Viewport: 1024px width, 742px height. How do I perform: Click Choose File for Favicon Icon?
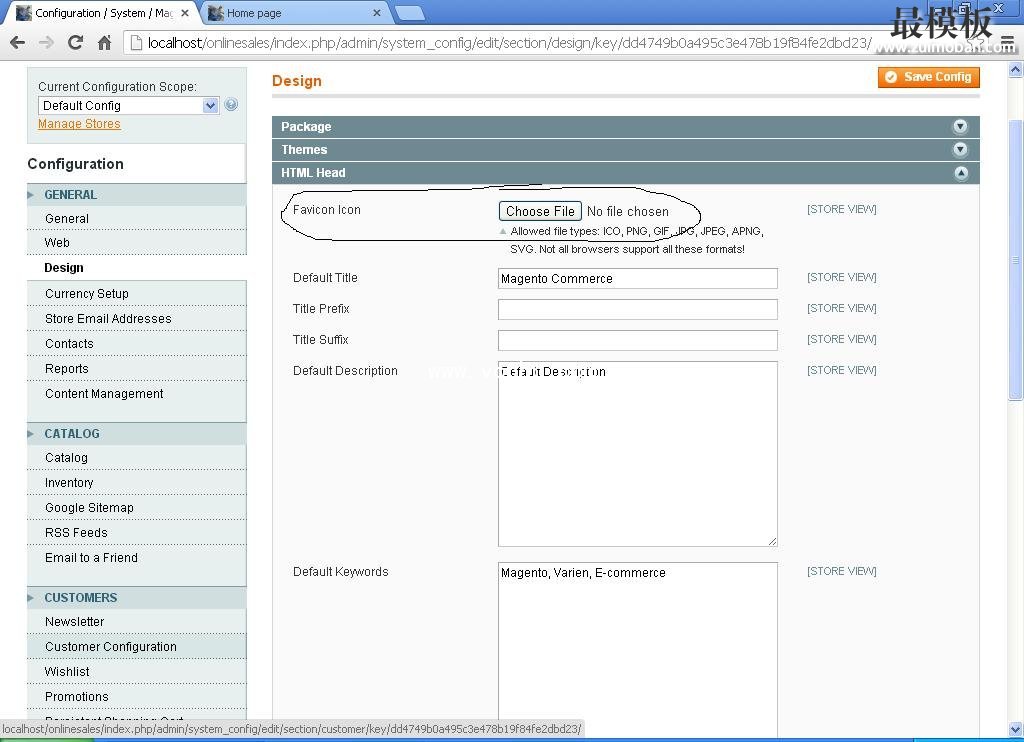click(x=540, y=211)
